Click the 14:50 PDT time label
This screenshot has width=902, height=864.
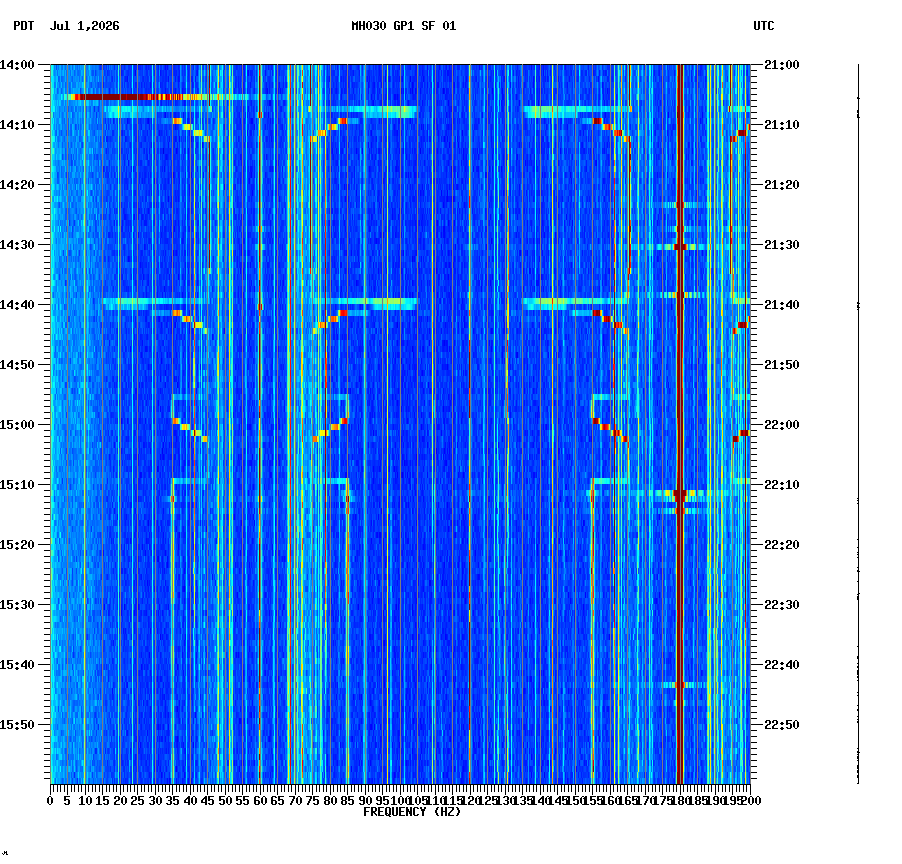coord(17,365)
